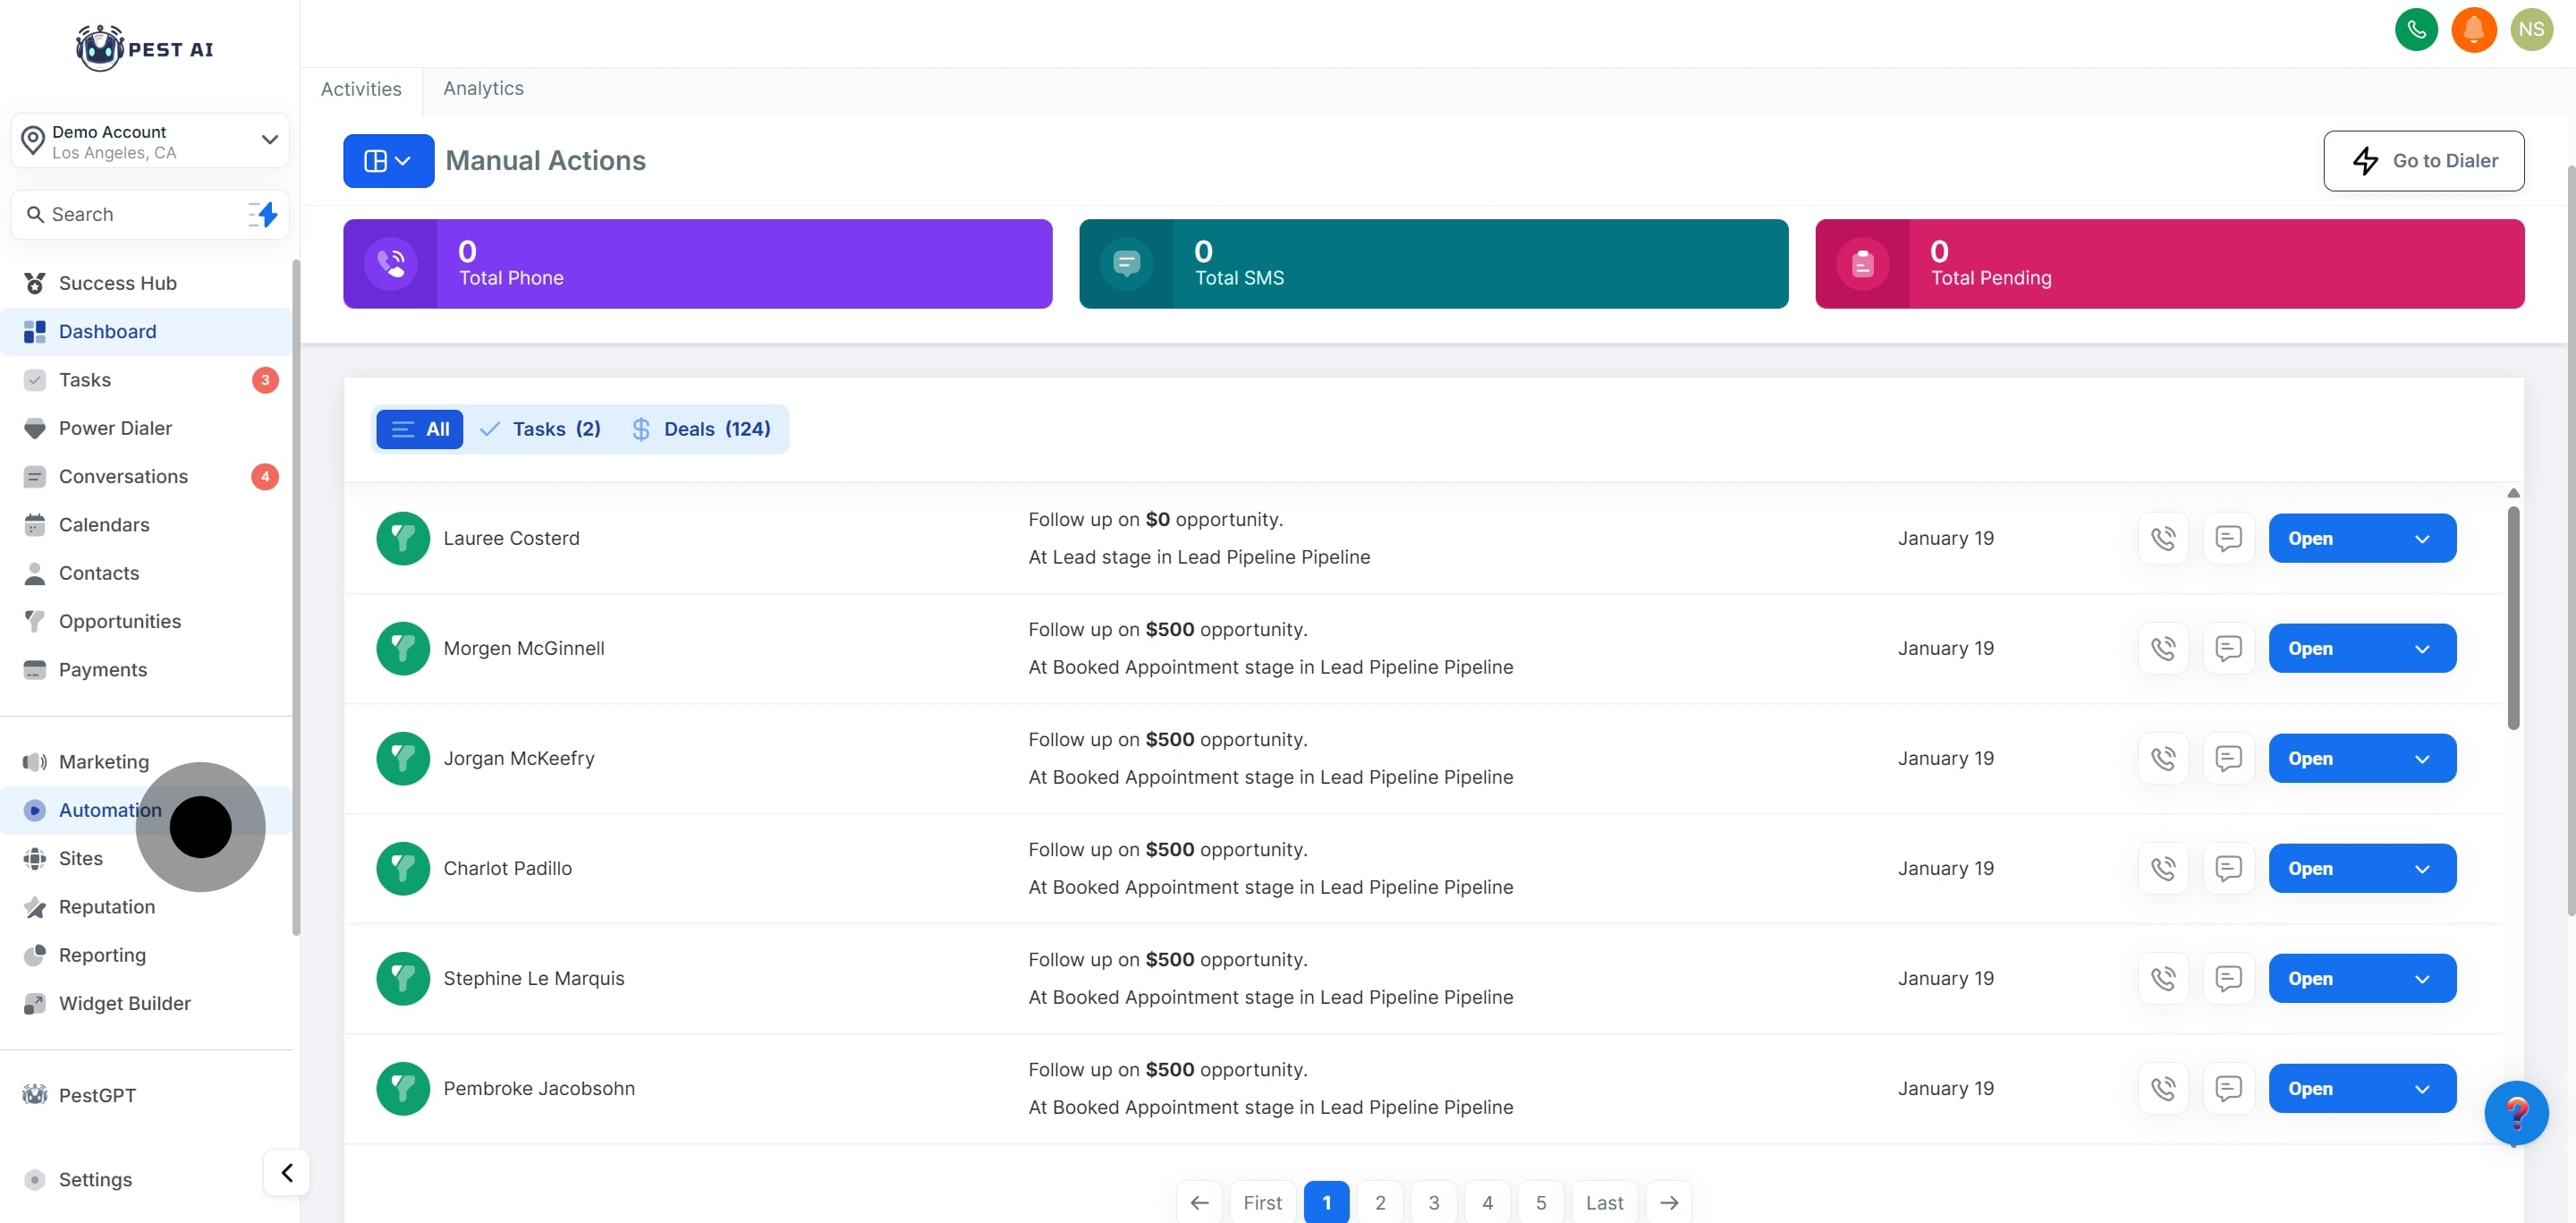2576x1223 pixels.
Task: Click the quick actions lightning icon
Action: 264,214
